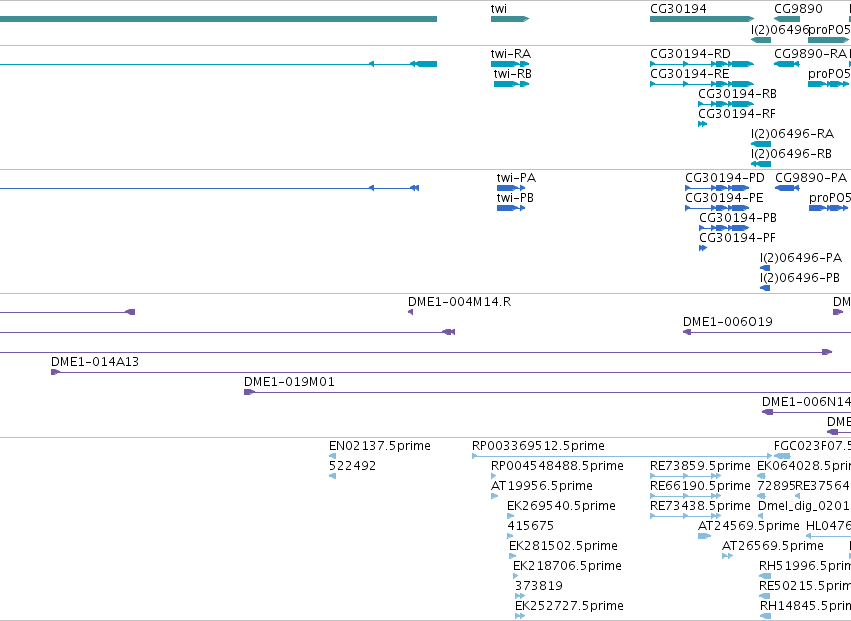
Task: Select the RE66190.5prime EST label
Action: (x=700, y=486)
